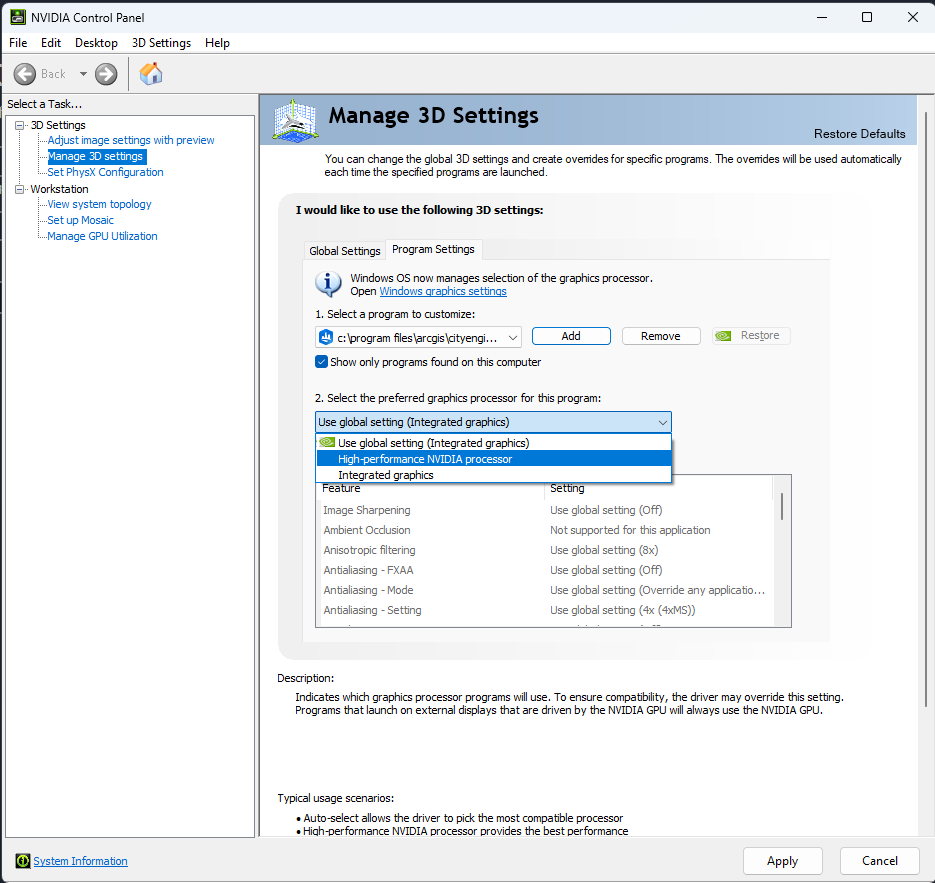Click the CityEngine program icon in combo box

326,337
